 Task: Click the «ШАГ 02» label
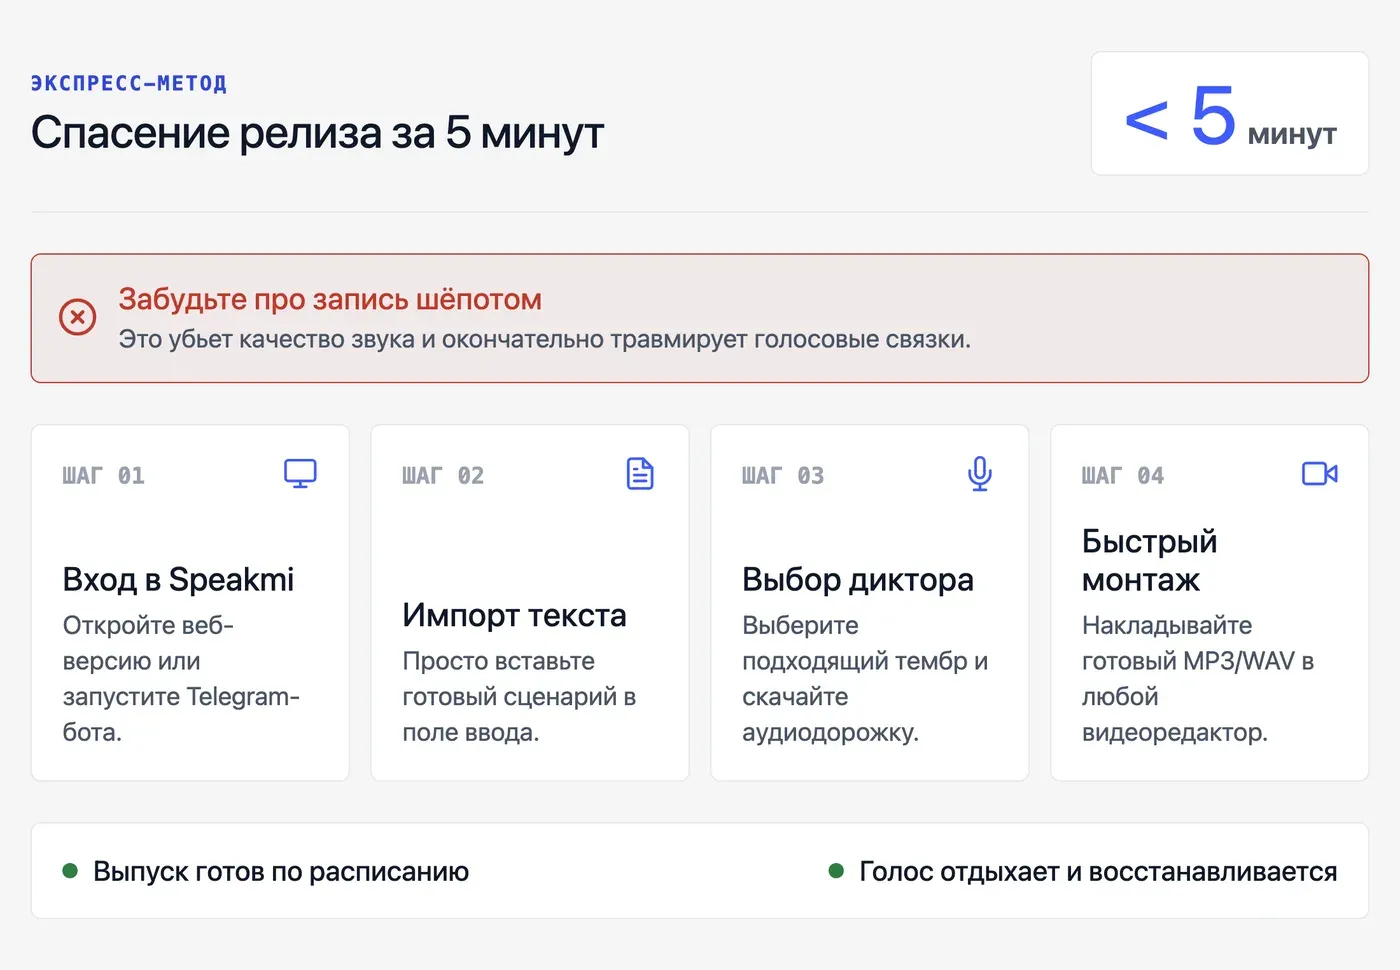(x=443, y=476)
